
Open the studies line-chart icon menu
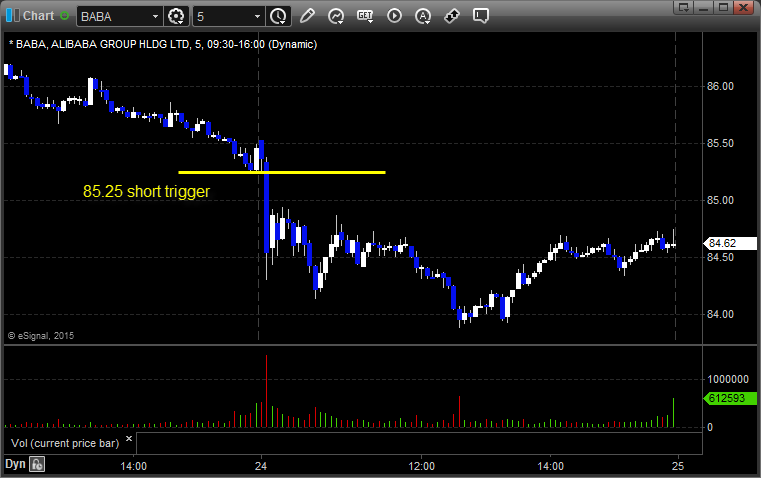336,16
